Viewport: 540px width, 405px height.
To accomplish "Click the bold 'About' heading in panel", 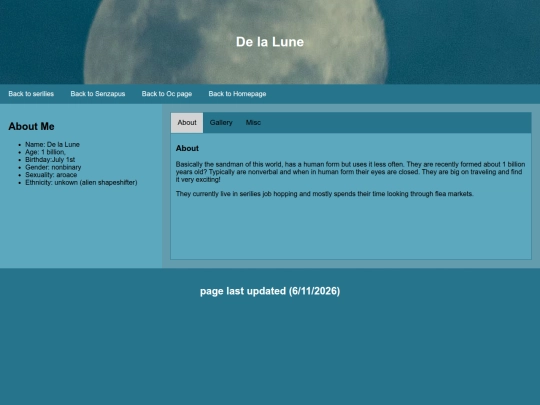I will click(187, 148).
